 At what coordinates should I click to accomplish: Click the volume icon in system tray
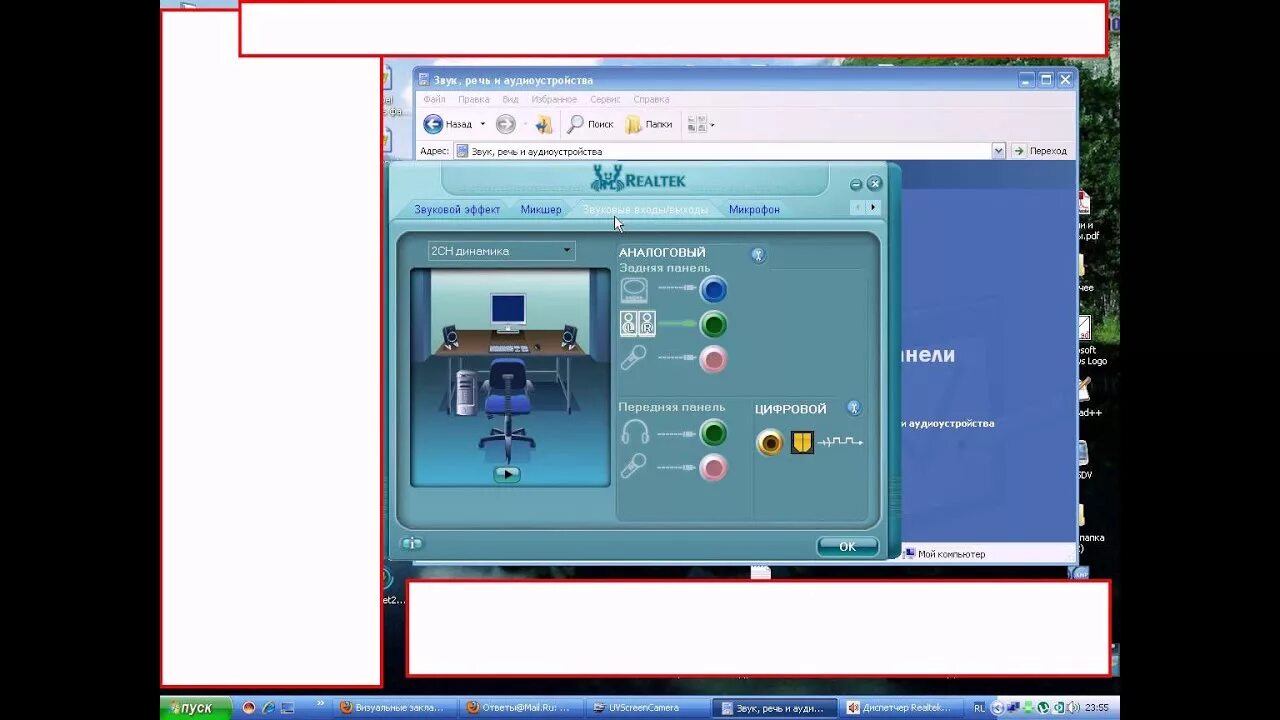tap(1073, 707)
